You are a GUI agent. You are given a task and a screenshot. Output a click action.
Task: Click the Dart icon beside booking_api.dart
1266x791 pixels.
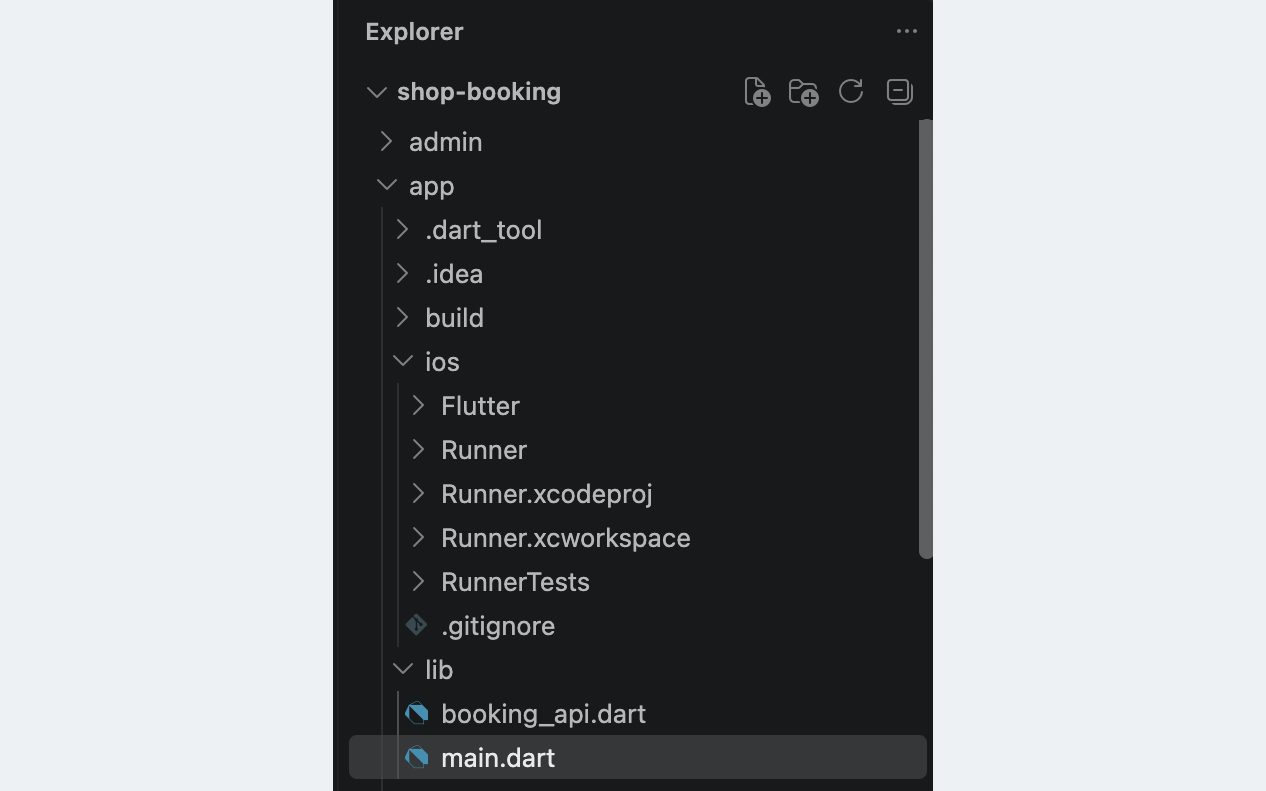416,714
